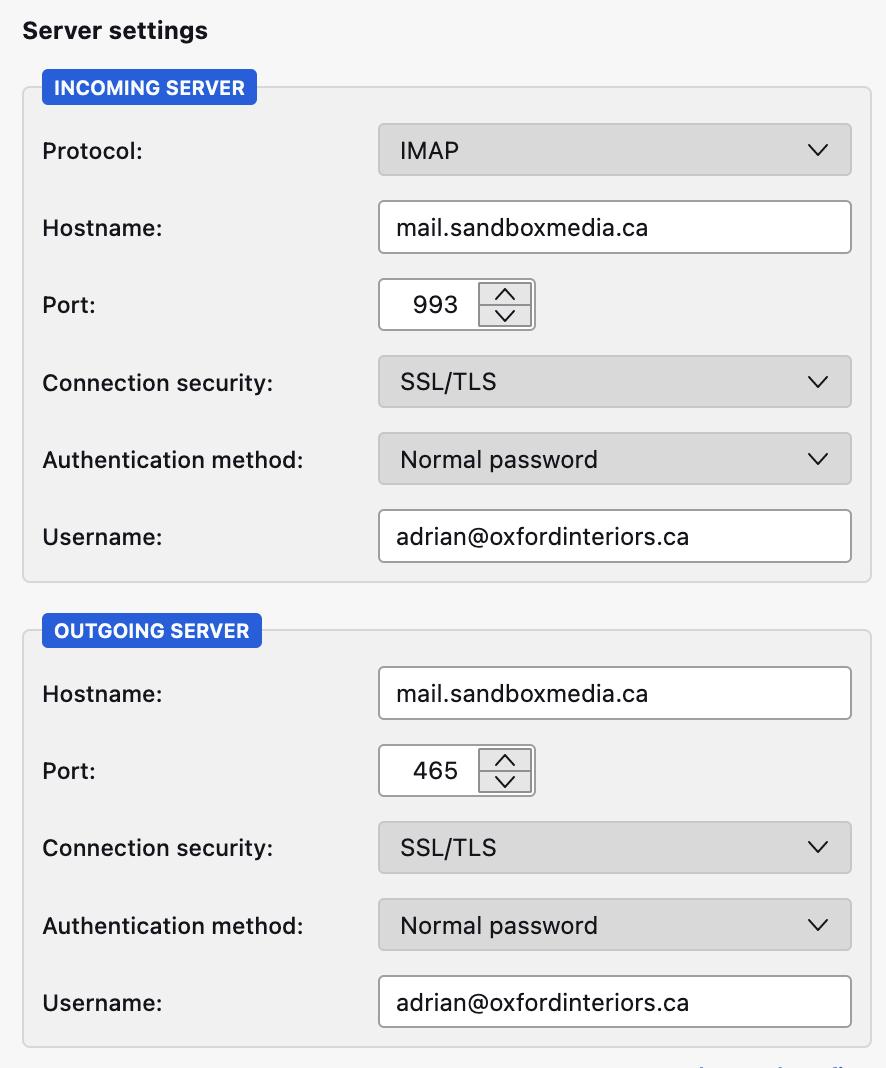Open the Protocol dropdown showing IMAP

[614, 150]
